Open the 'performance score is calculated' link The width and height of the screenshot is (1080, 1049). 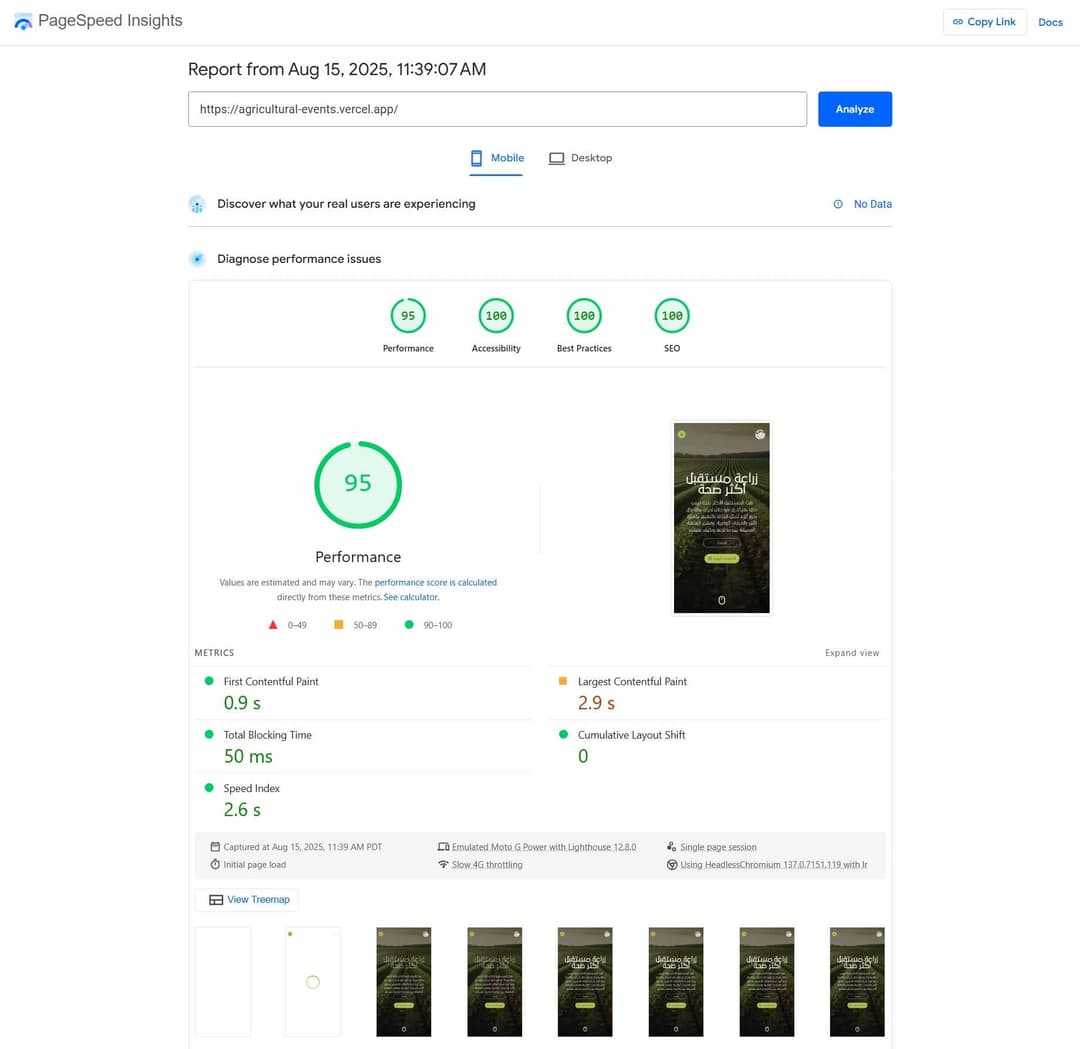pos(435,582)
